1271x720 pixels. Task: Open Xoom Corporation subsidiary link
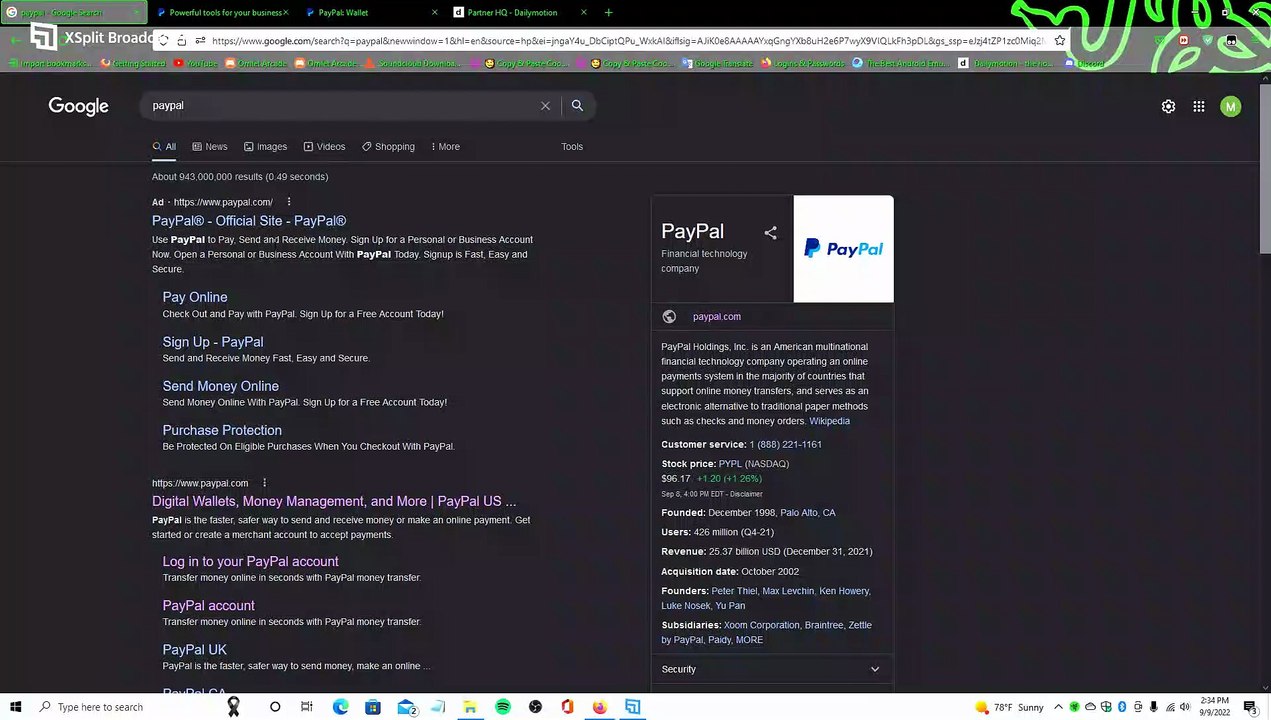coord(761,625)
